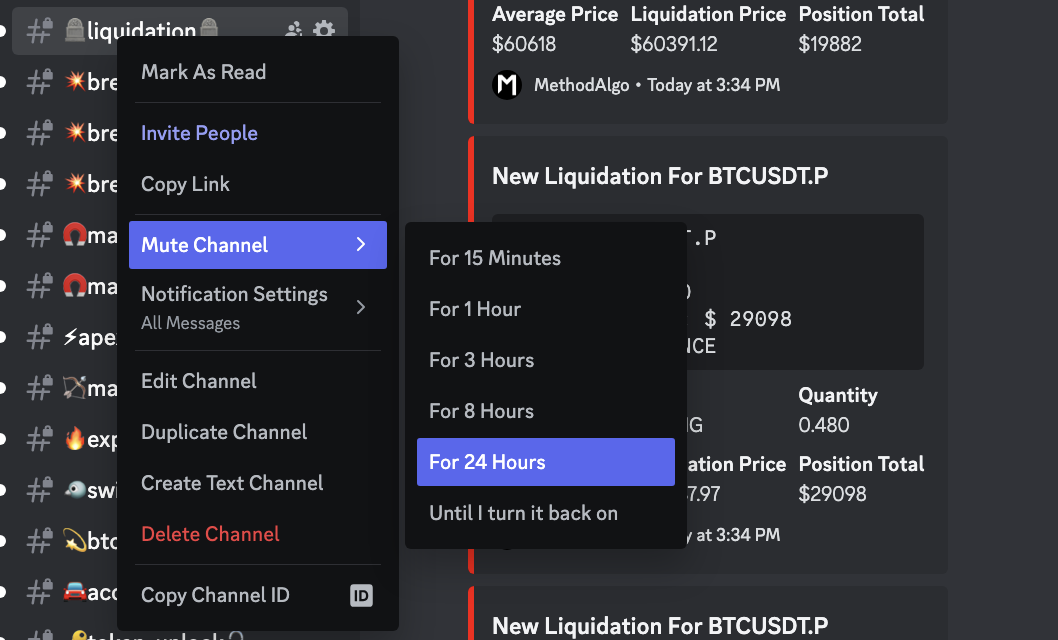1058x640 pixels.
Task: Click the locked hash icon of the lightning-emoji channel
Action: (x=40, y=336)
